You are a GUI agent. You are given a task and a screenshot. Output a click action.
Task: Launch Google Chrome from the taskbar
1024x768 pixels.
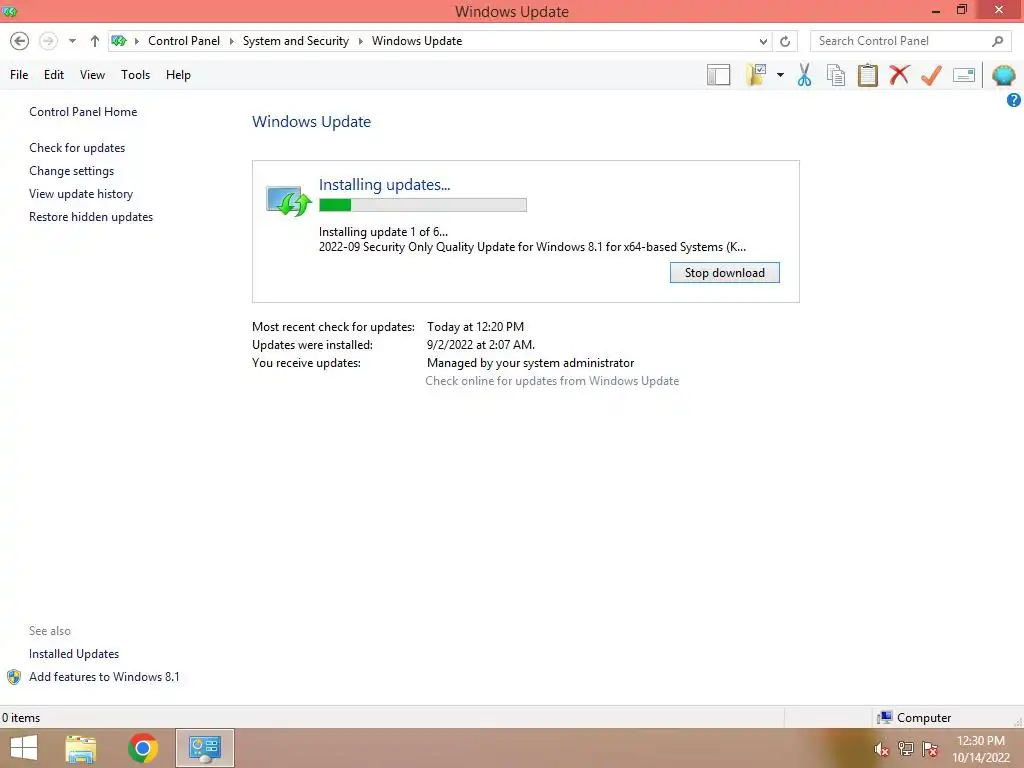143,748
